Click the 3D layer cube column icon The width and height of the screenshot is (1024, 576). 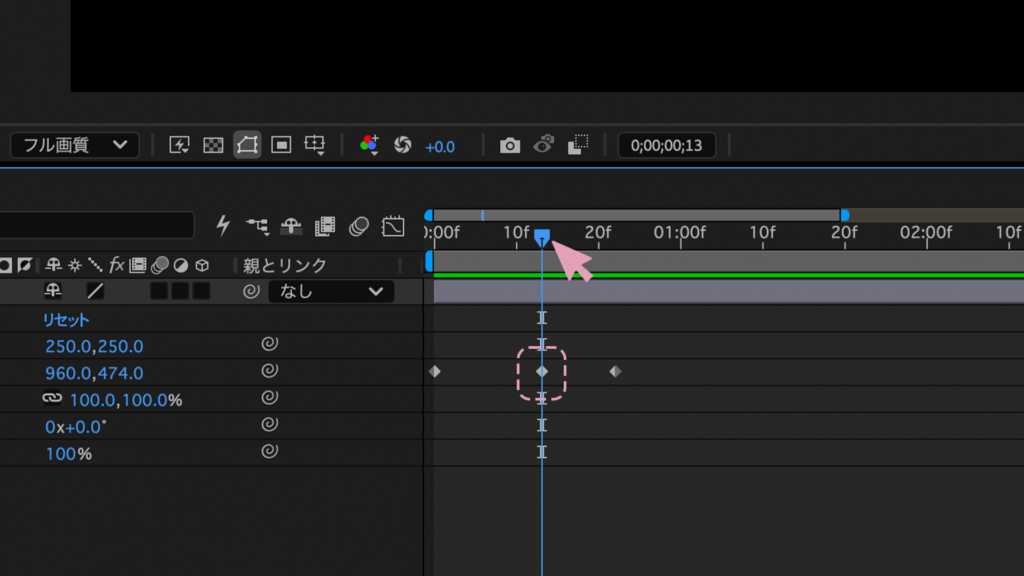202,265
